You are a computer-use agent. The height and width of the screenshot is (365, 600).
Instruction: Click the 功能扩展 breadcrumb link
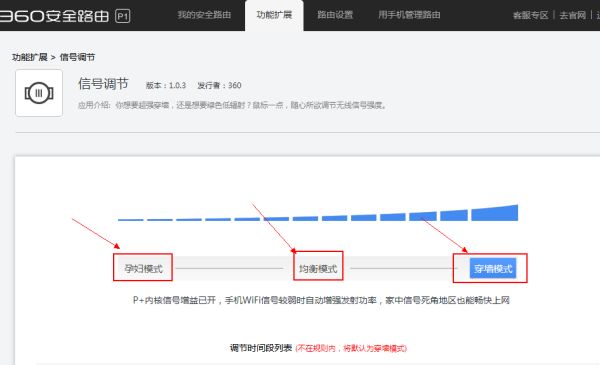click(29, 57)
